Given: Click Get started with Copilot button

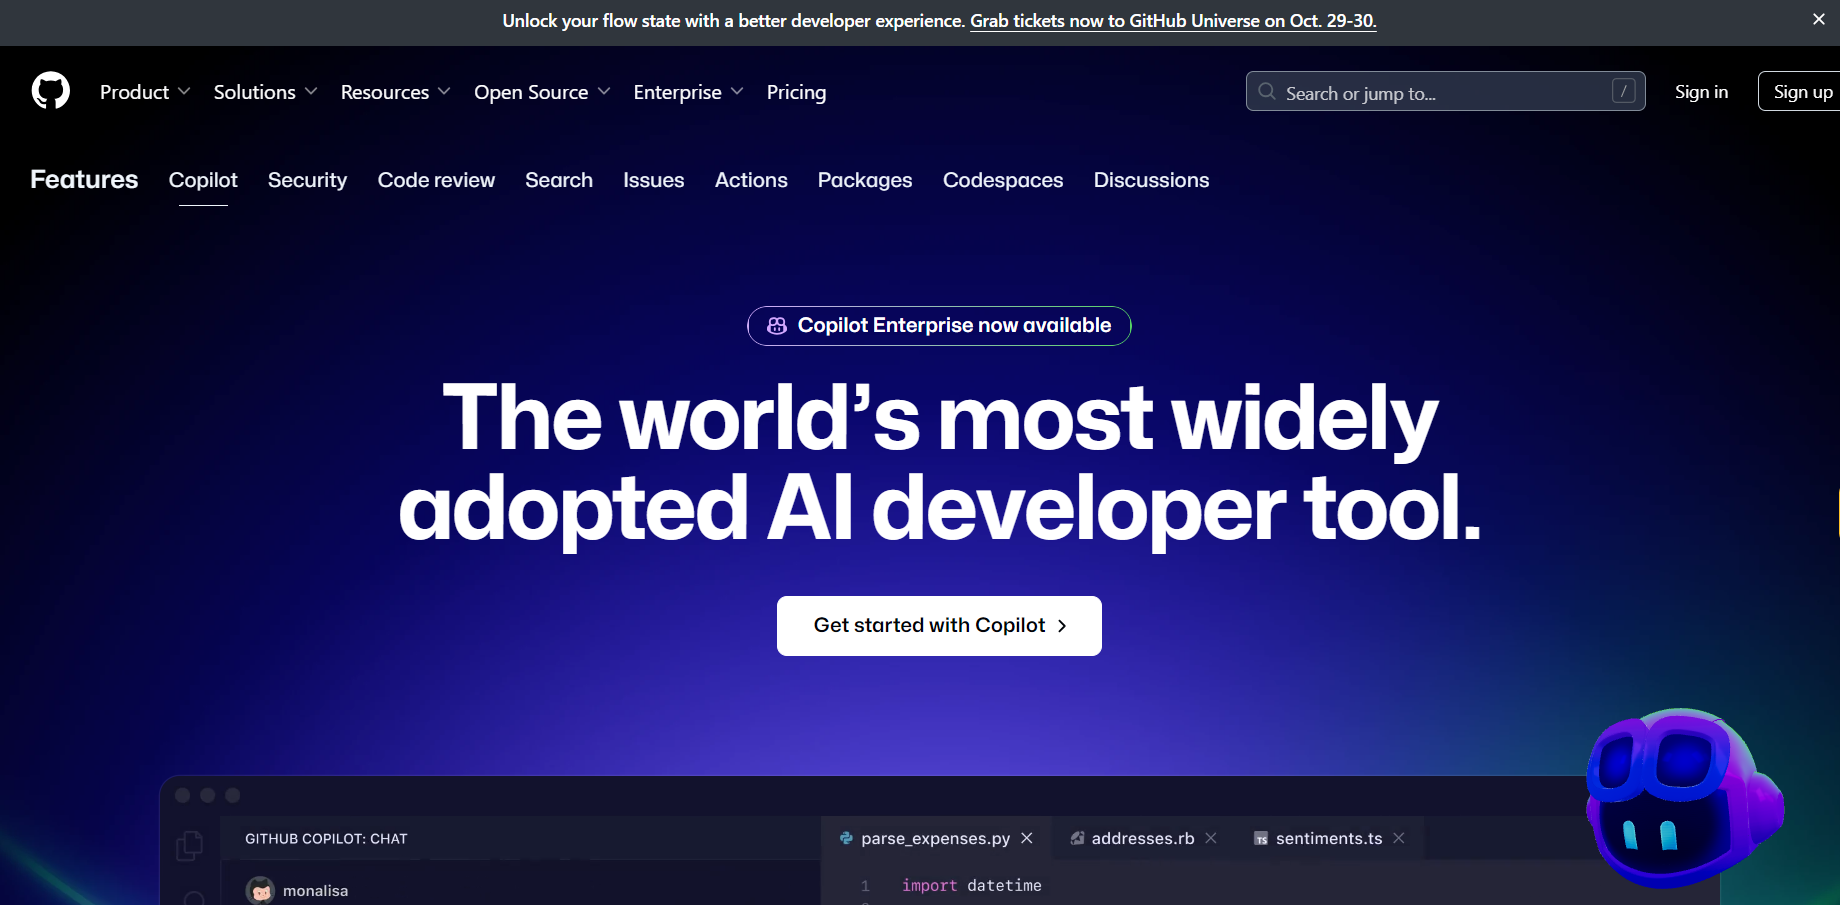Looking at the screenshot, I should (939, 626).
